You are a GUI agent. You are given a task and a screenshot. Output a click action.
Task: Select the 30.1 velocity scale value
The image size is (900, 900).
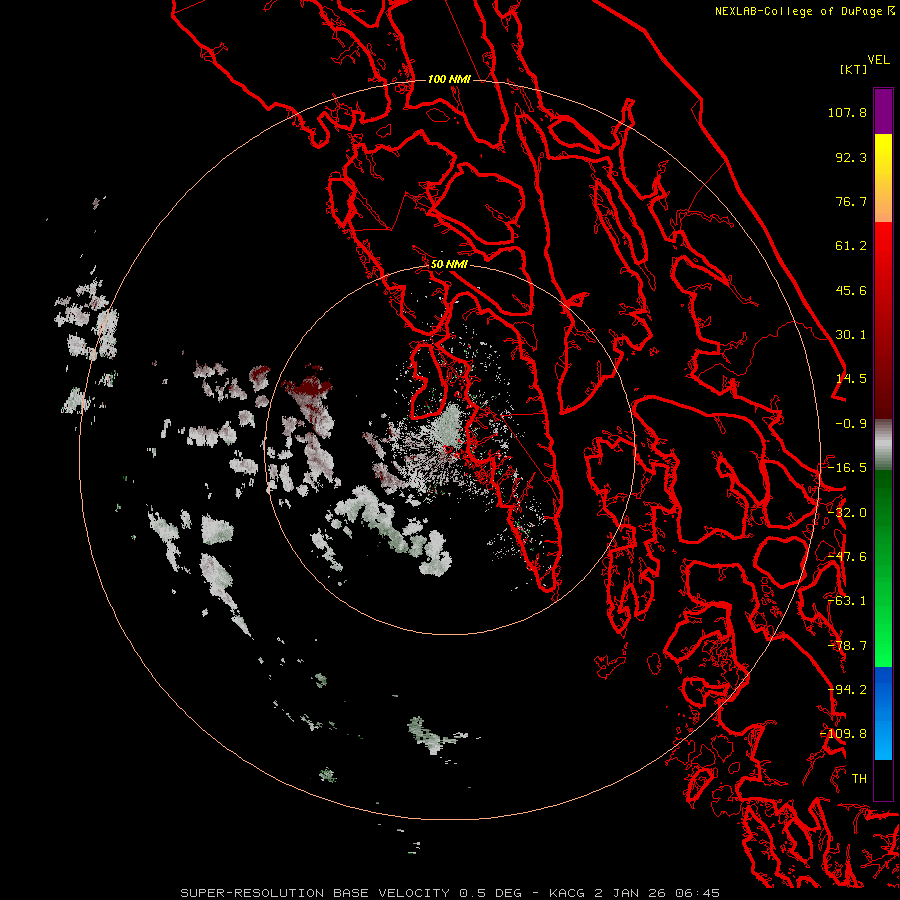coord(851,335)
